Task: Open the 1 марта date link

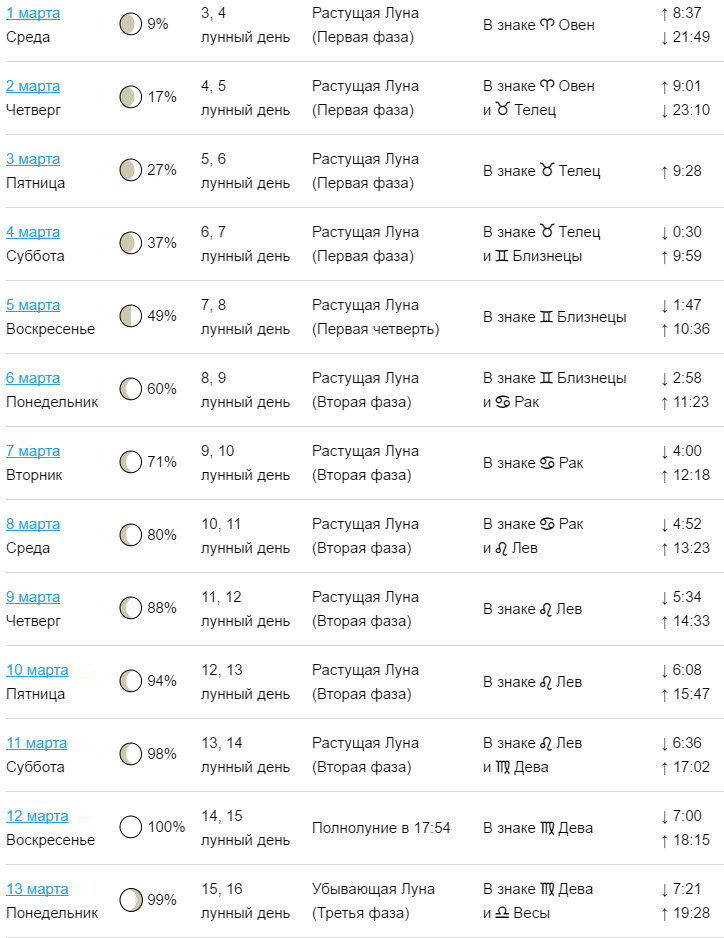Action: point(33,13)
